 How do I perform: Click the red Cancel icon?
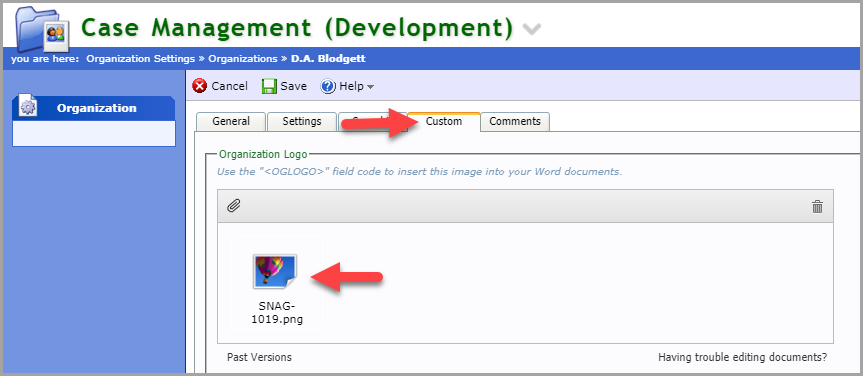(200, 86)
